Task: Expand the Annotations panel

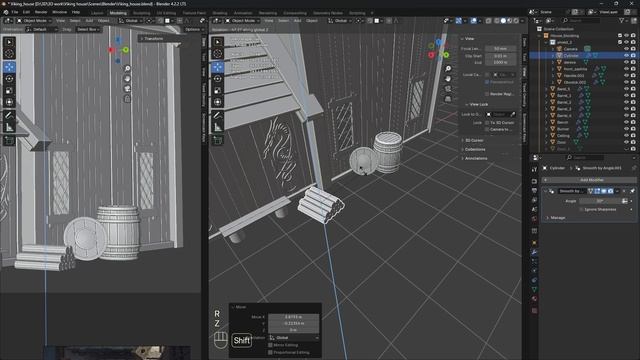Action: [476, 158]
